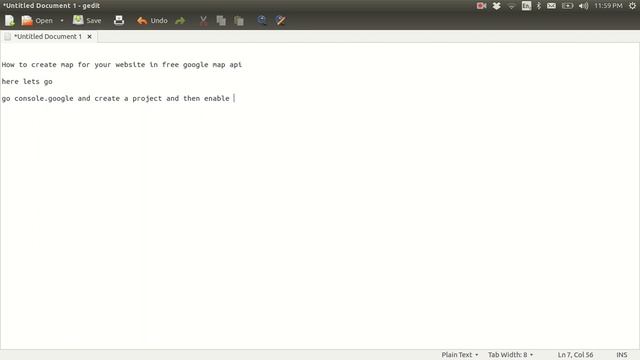
Task: Toggle the INS insert mode indicator
Action: point(622,355)
